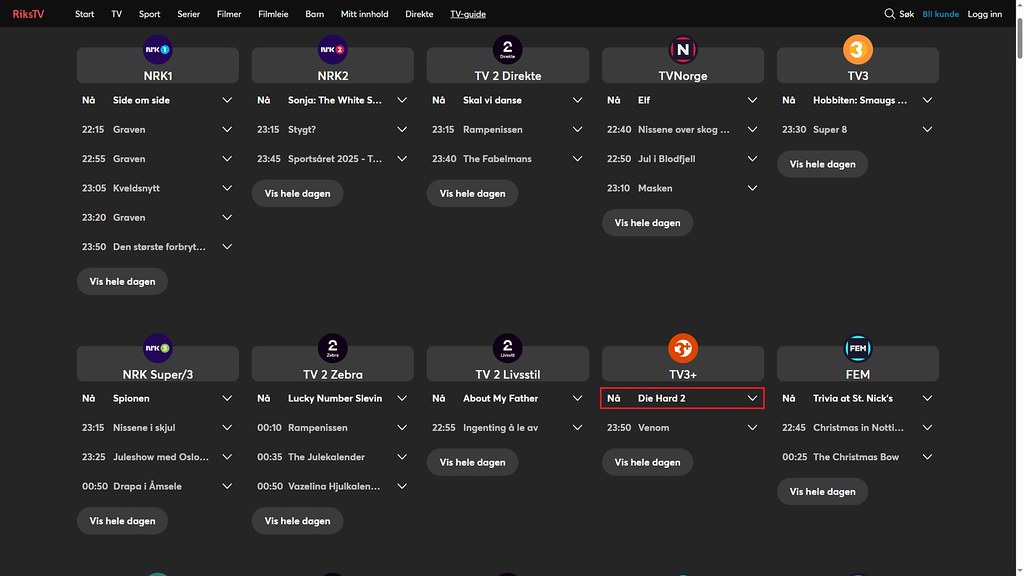Show whole day for TV3
1024x576 pixels.
822,164
